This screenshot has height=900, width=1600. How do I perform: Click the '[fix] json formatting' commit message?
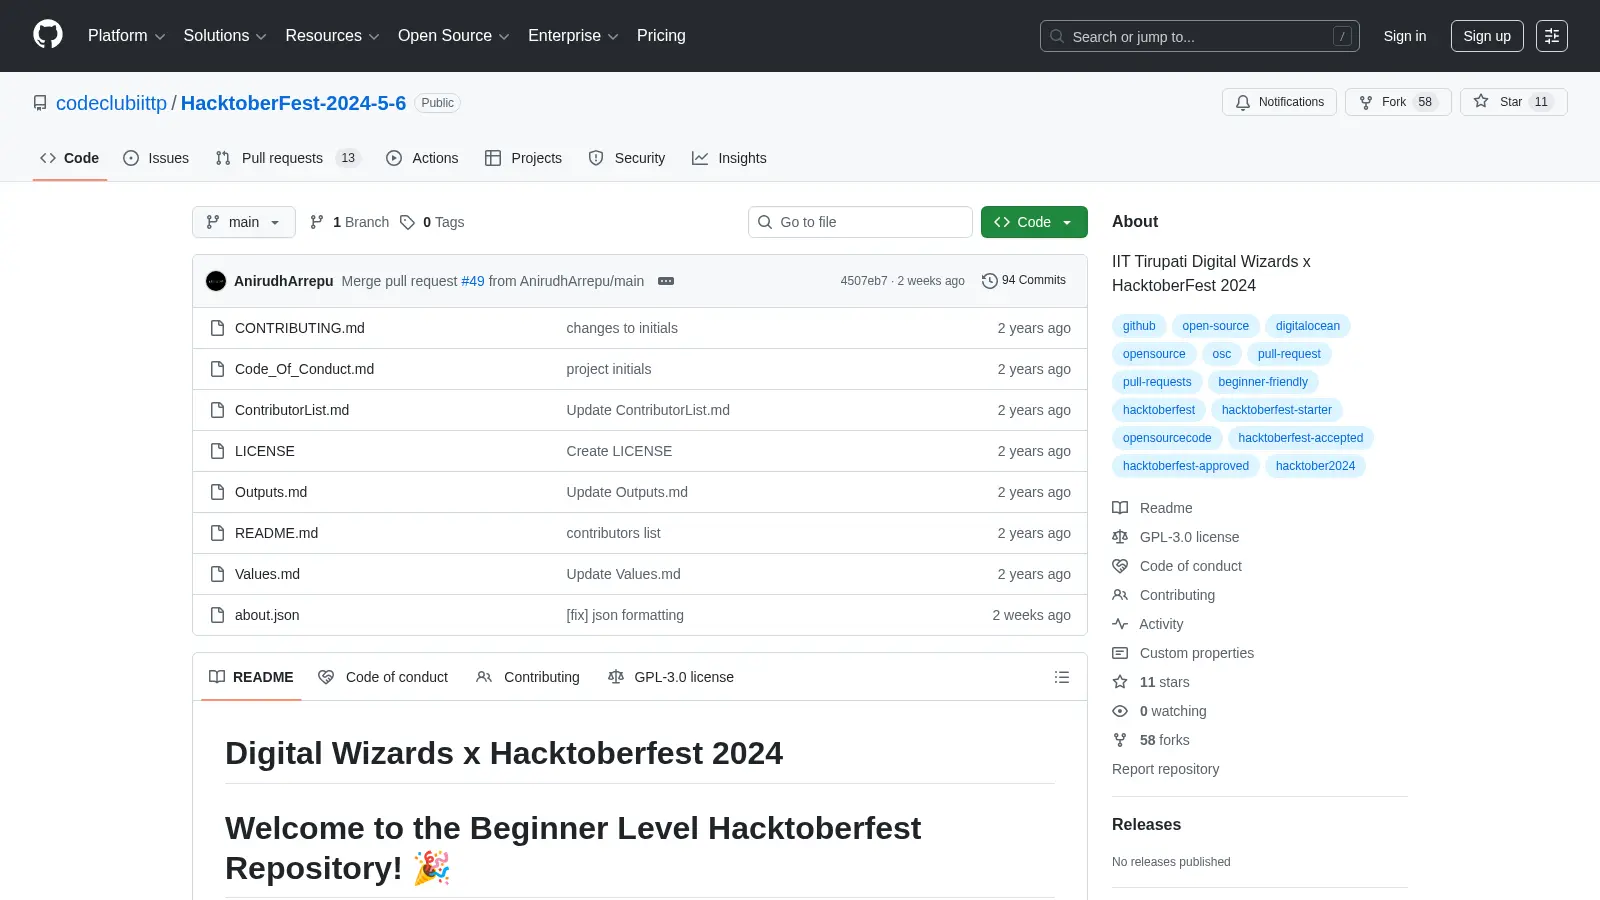625,615
